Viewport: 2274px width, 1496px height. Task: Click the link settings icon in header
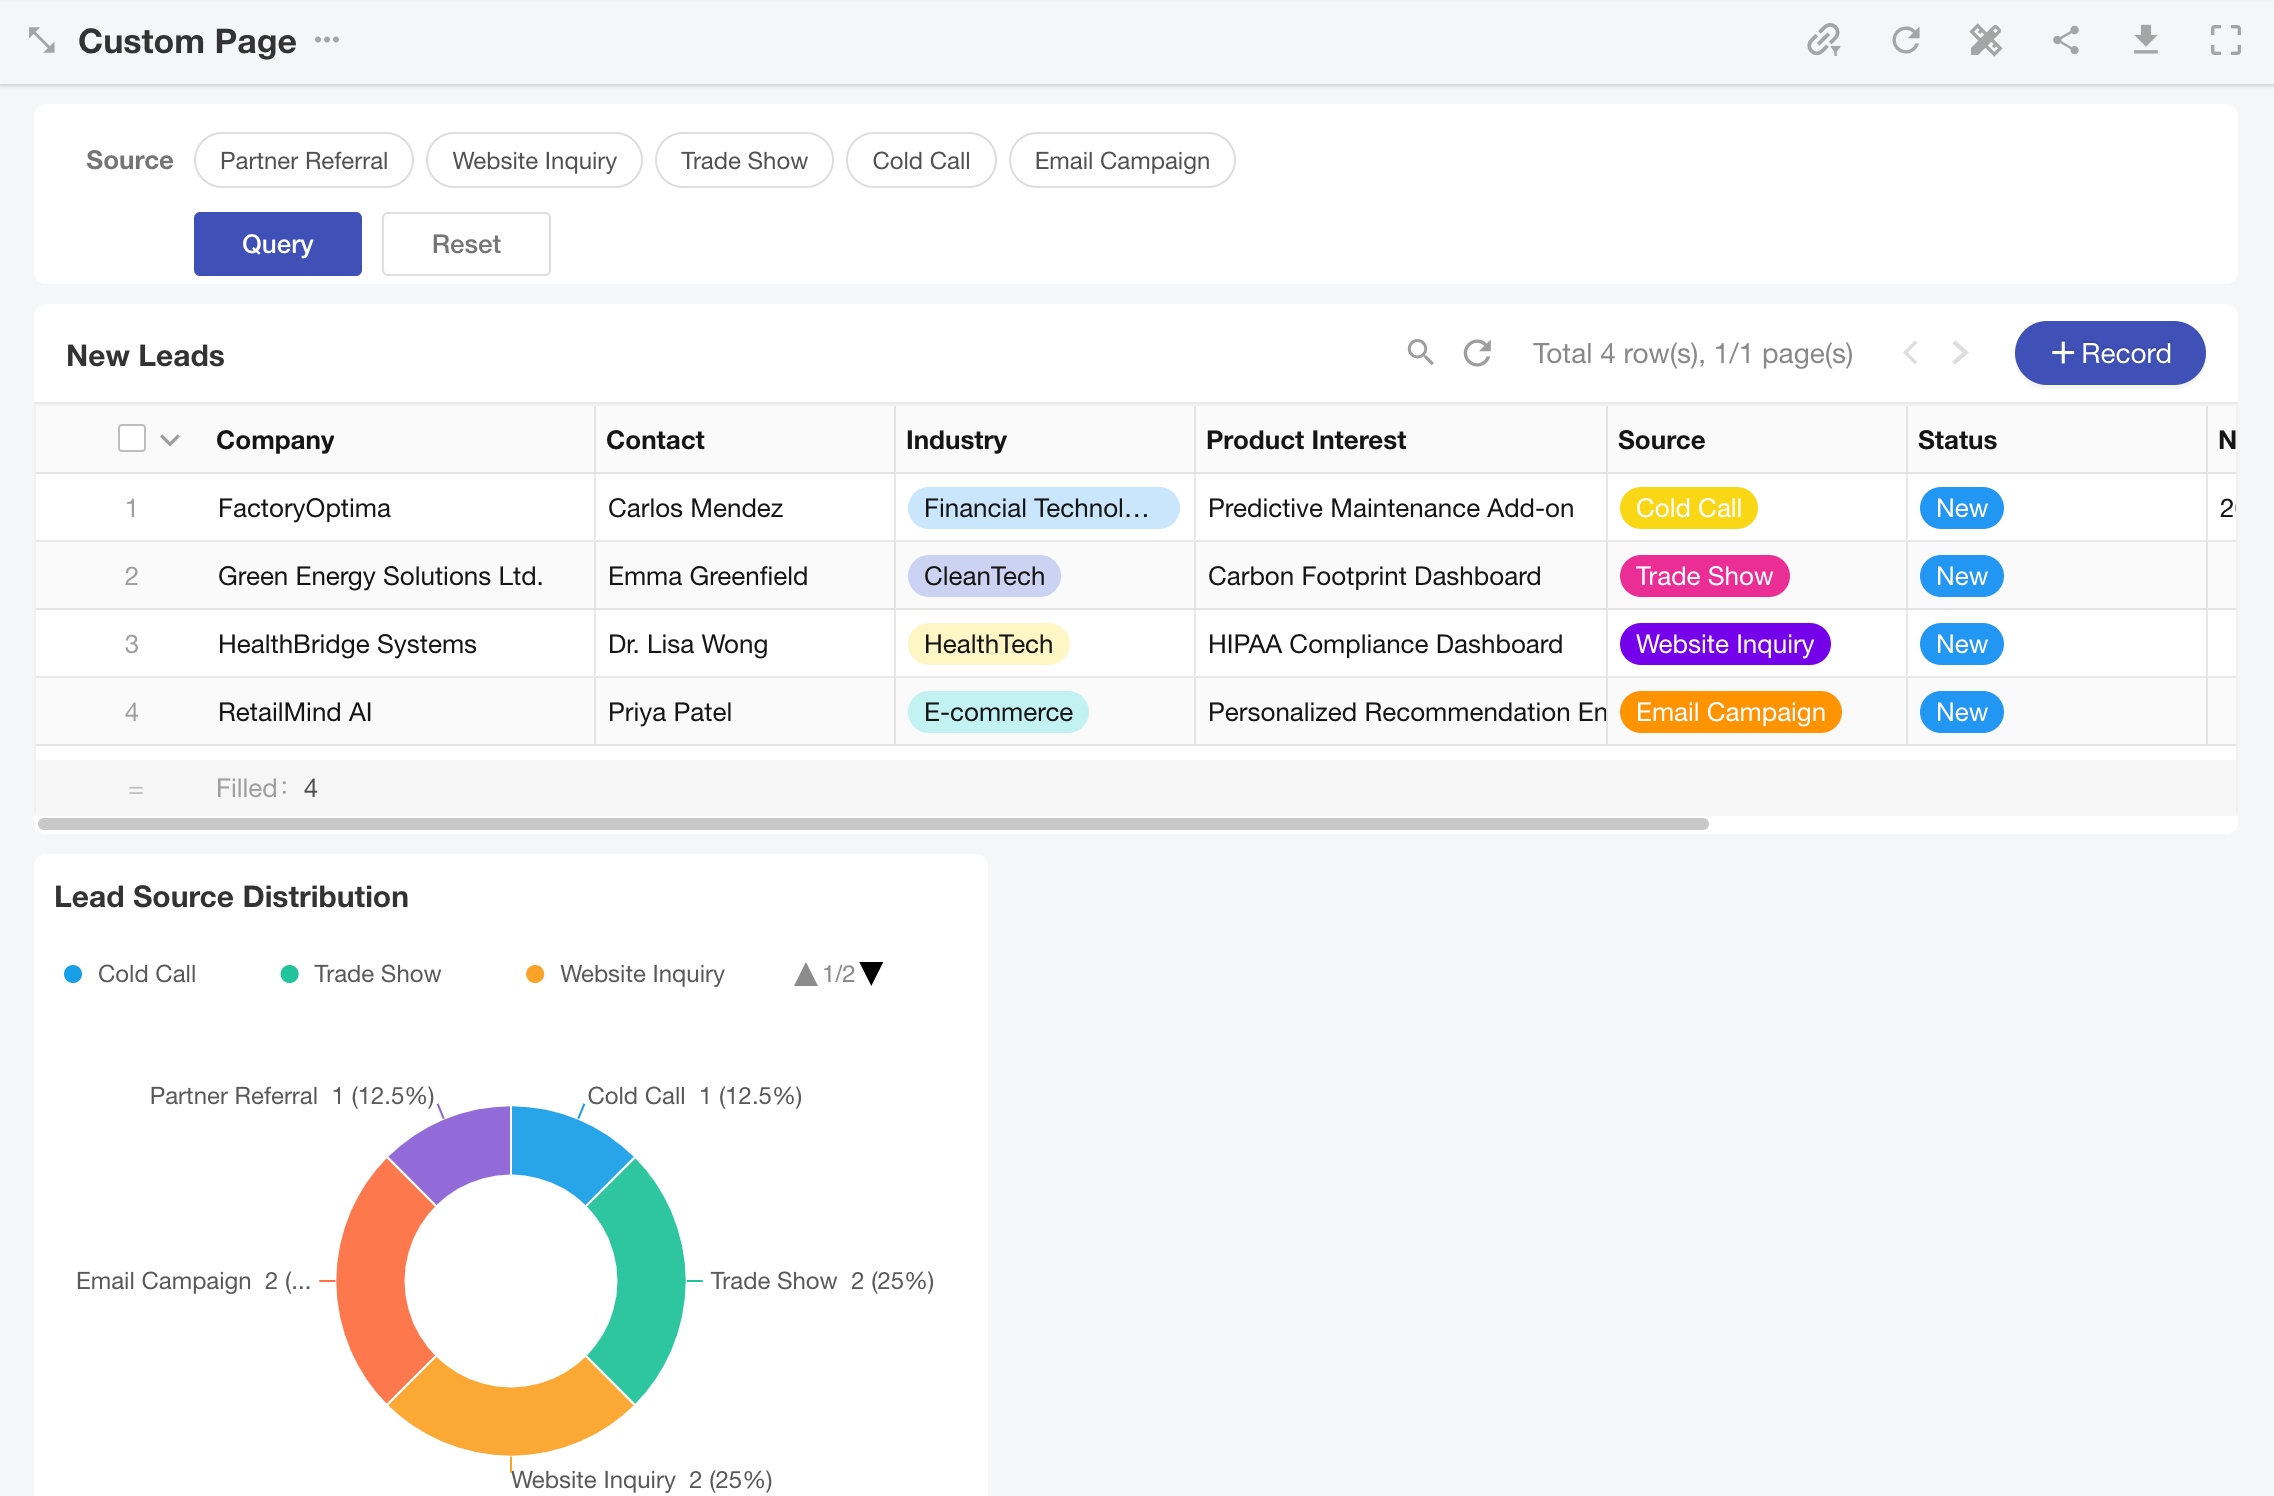tap(1824, 41)
